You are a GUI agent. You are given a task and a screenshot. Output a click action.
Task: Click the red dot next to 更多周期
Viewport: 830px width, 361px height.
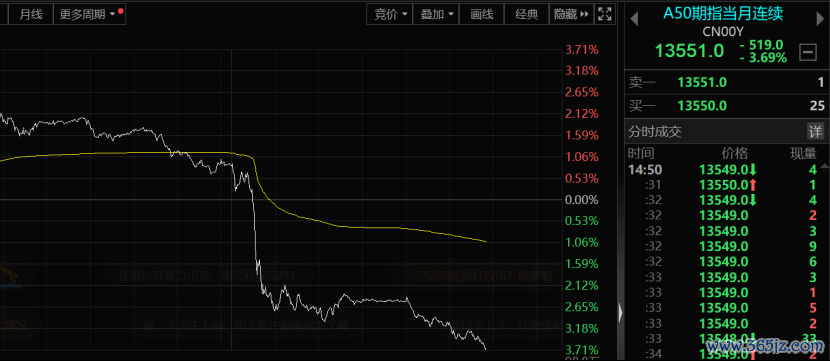click(121, 11)
